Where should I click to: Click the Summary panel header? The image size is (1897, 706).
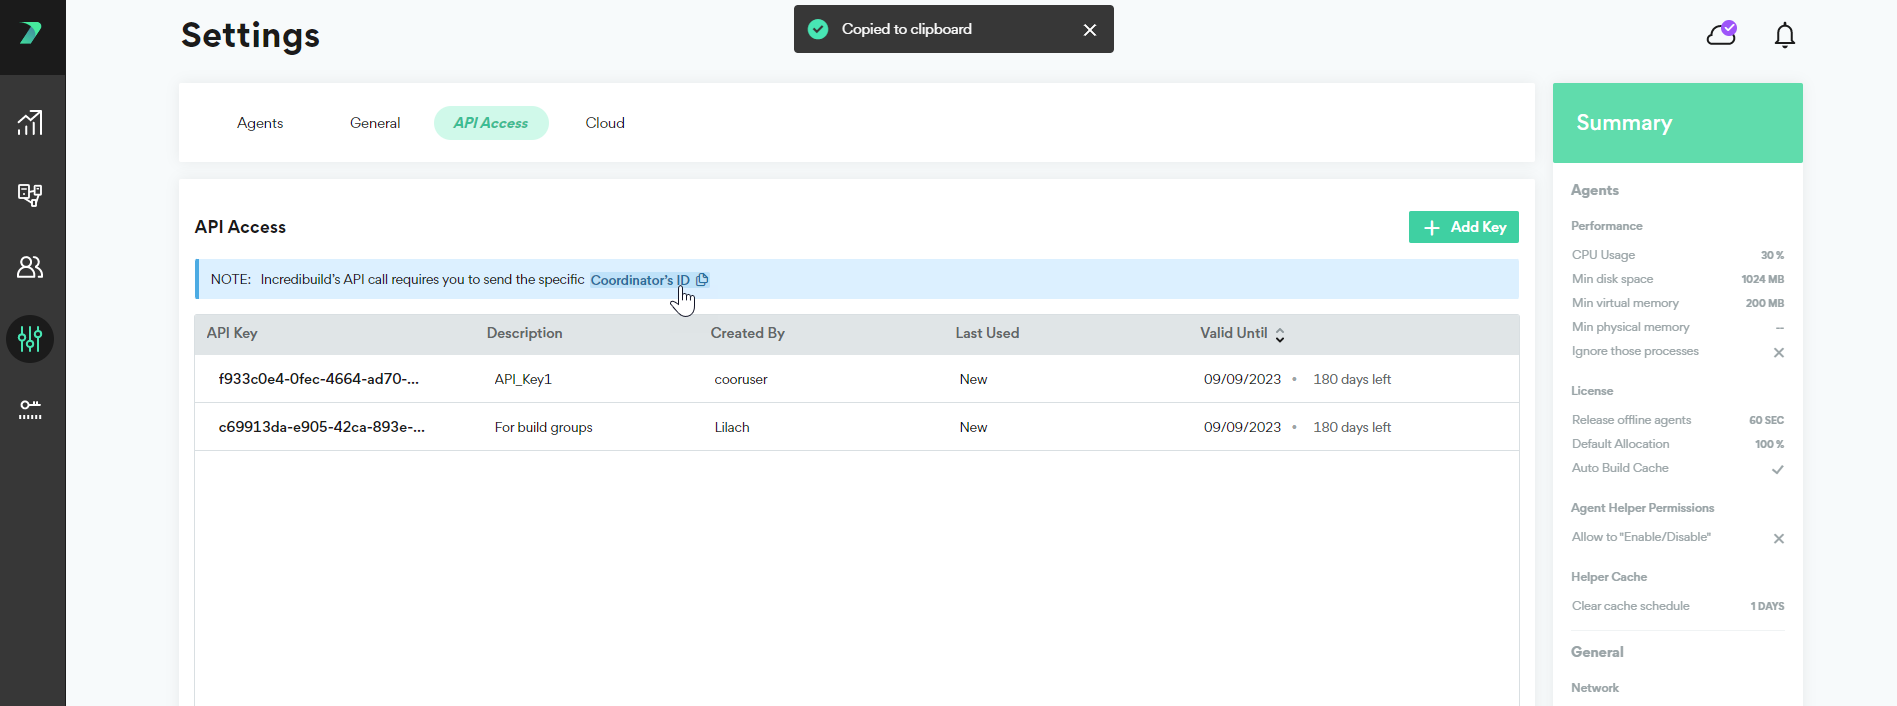click(x=1677, y=123)
